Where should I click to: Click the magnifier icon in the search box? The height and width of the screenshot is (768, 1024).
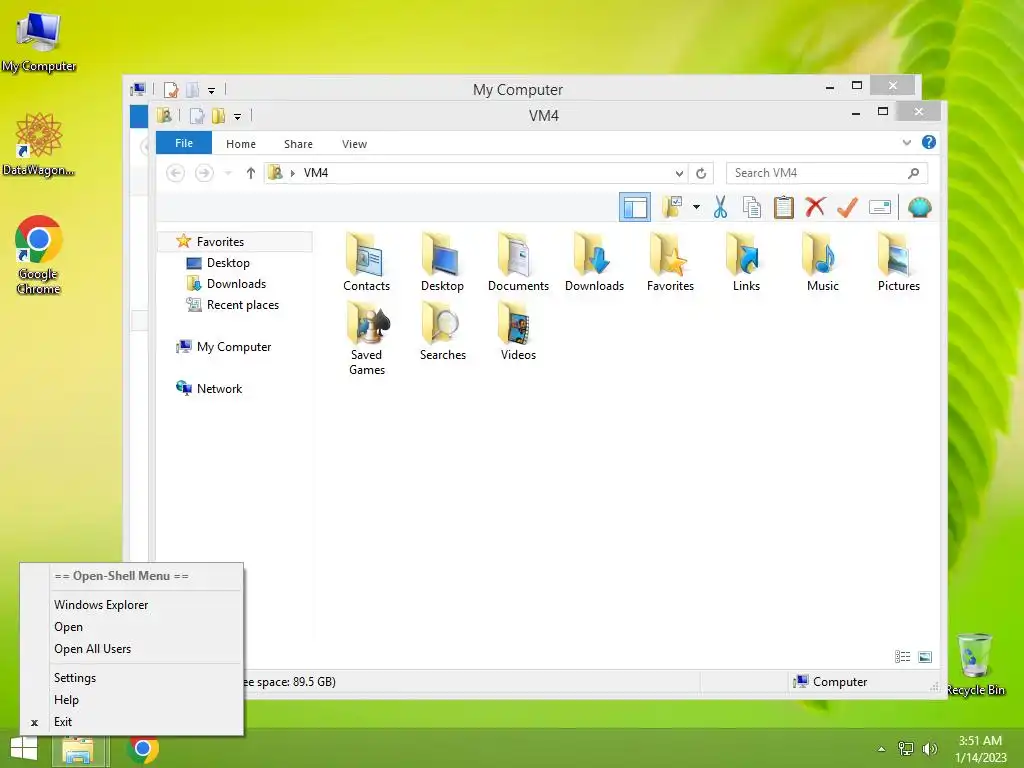pyautogui.click(x=914, y=173)
